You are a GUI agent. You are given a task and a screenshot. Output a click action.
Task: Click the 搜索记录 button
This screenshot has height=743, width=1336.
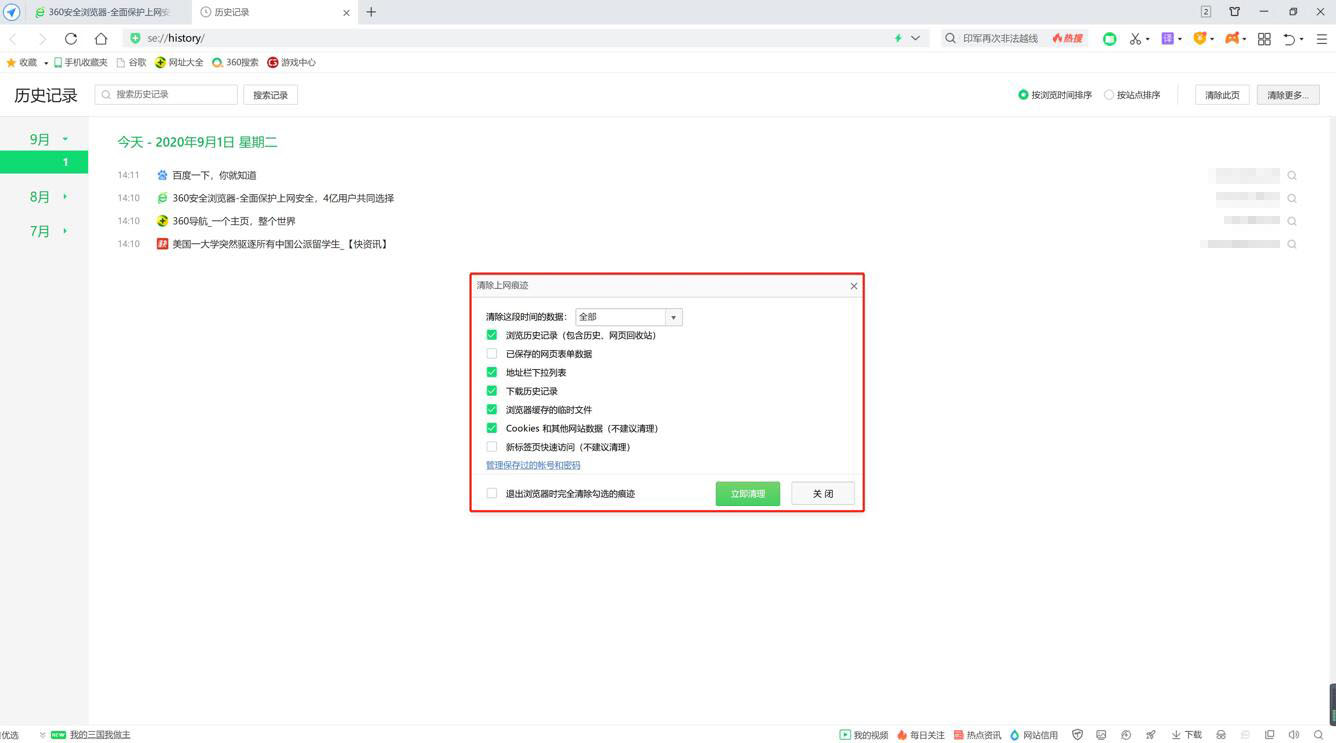pyautogui.click(x=270, y=95)
